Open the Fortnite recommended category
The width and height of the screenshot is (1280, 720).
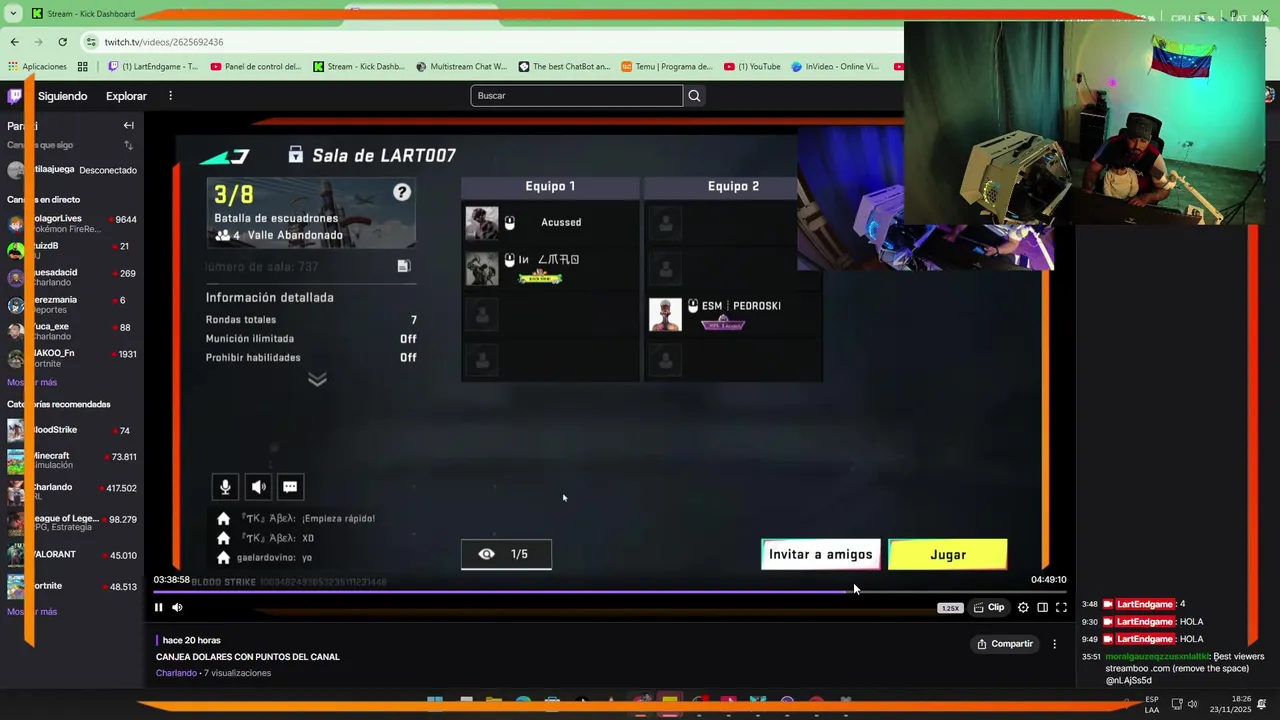click(x=72, y=586)
